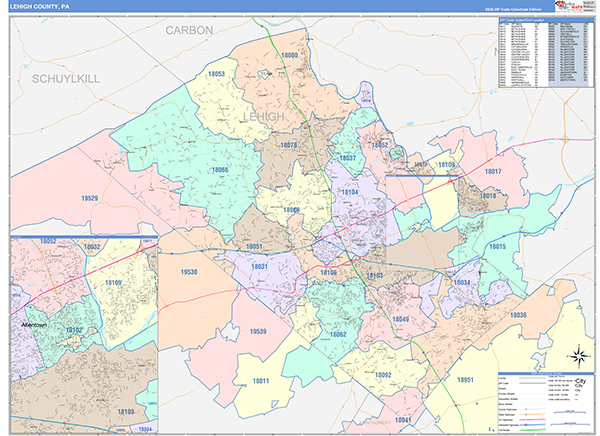Select ZIP code 18062 label
Viewport: 600px width, 436px height.
pyautogui.click(x=338, y=334)
